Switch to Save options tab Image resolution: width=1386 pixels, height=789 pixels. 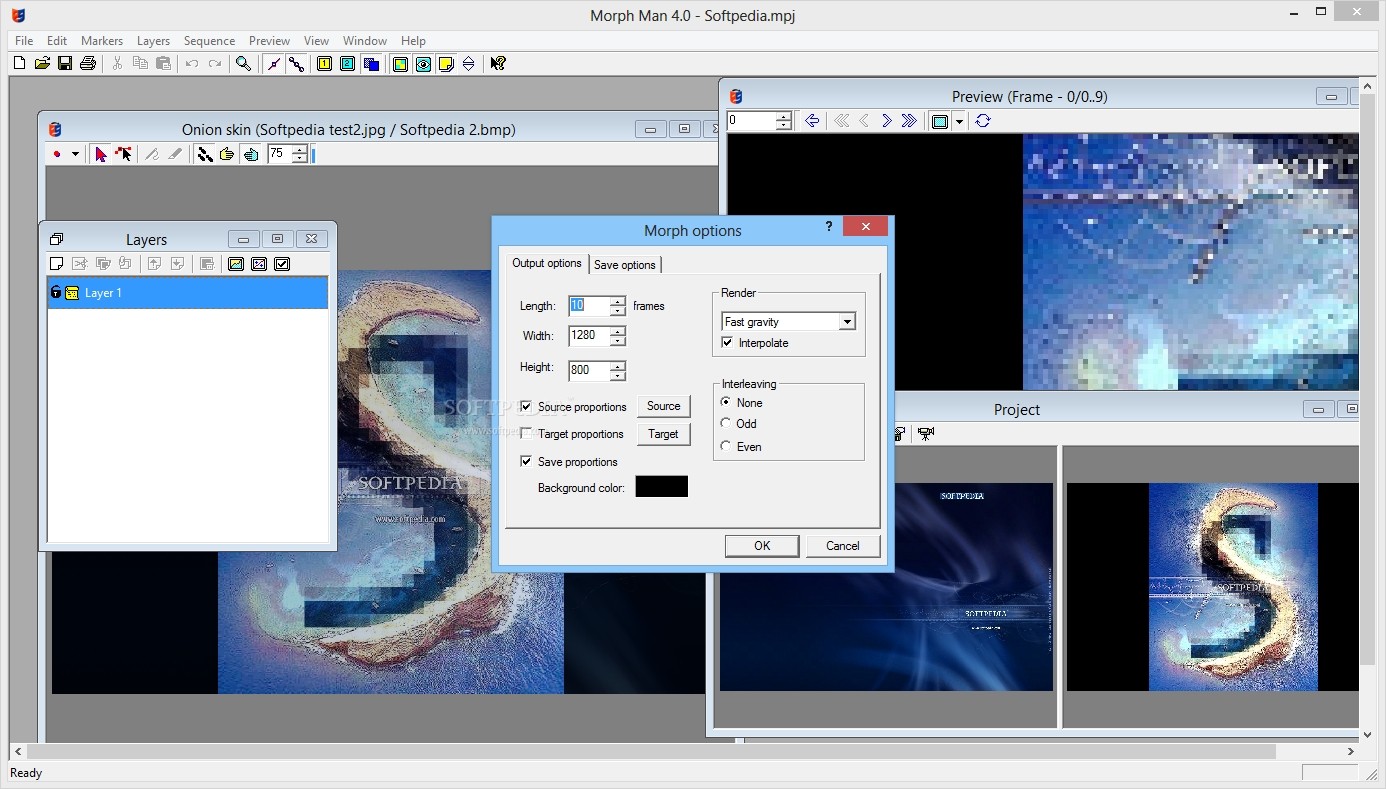point(625,265)
